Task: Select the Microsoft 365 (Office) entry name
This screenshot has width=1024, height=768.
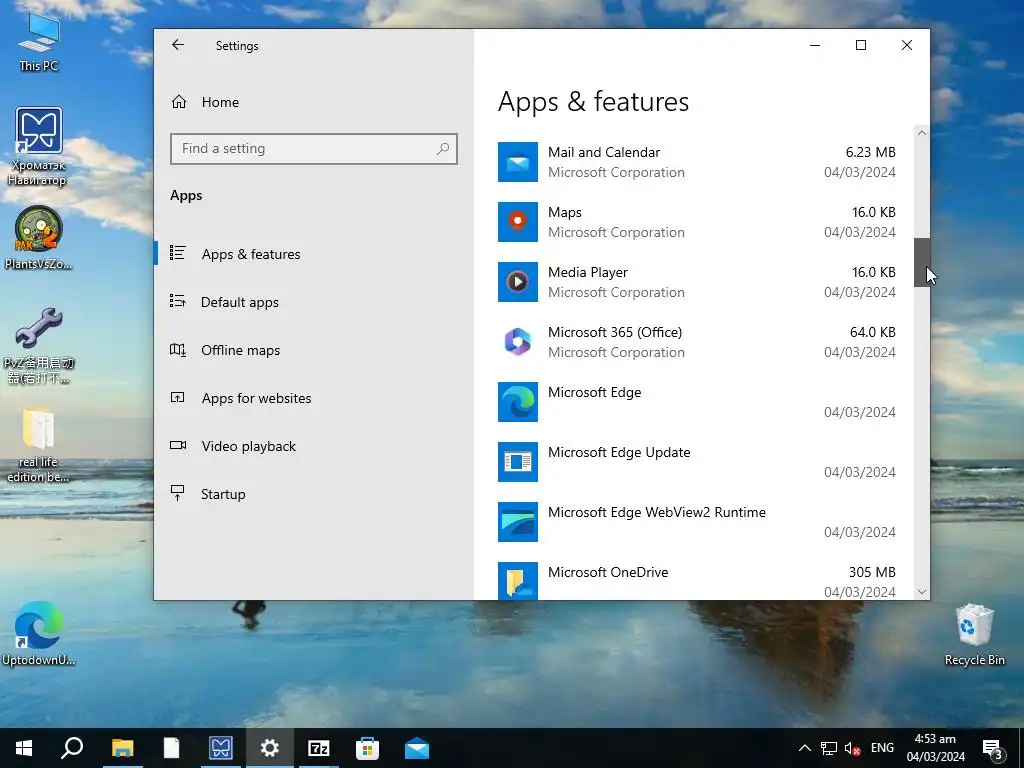Action: coord(615,332)
